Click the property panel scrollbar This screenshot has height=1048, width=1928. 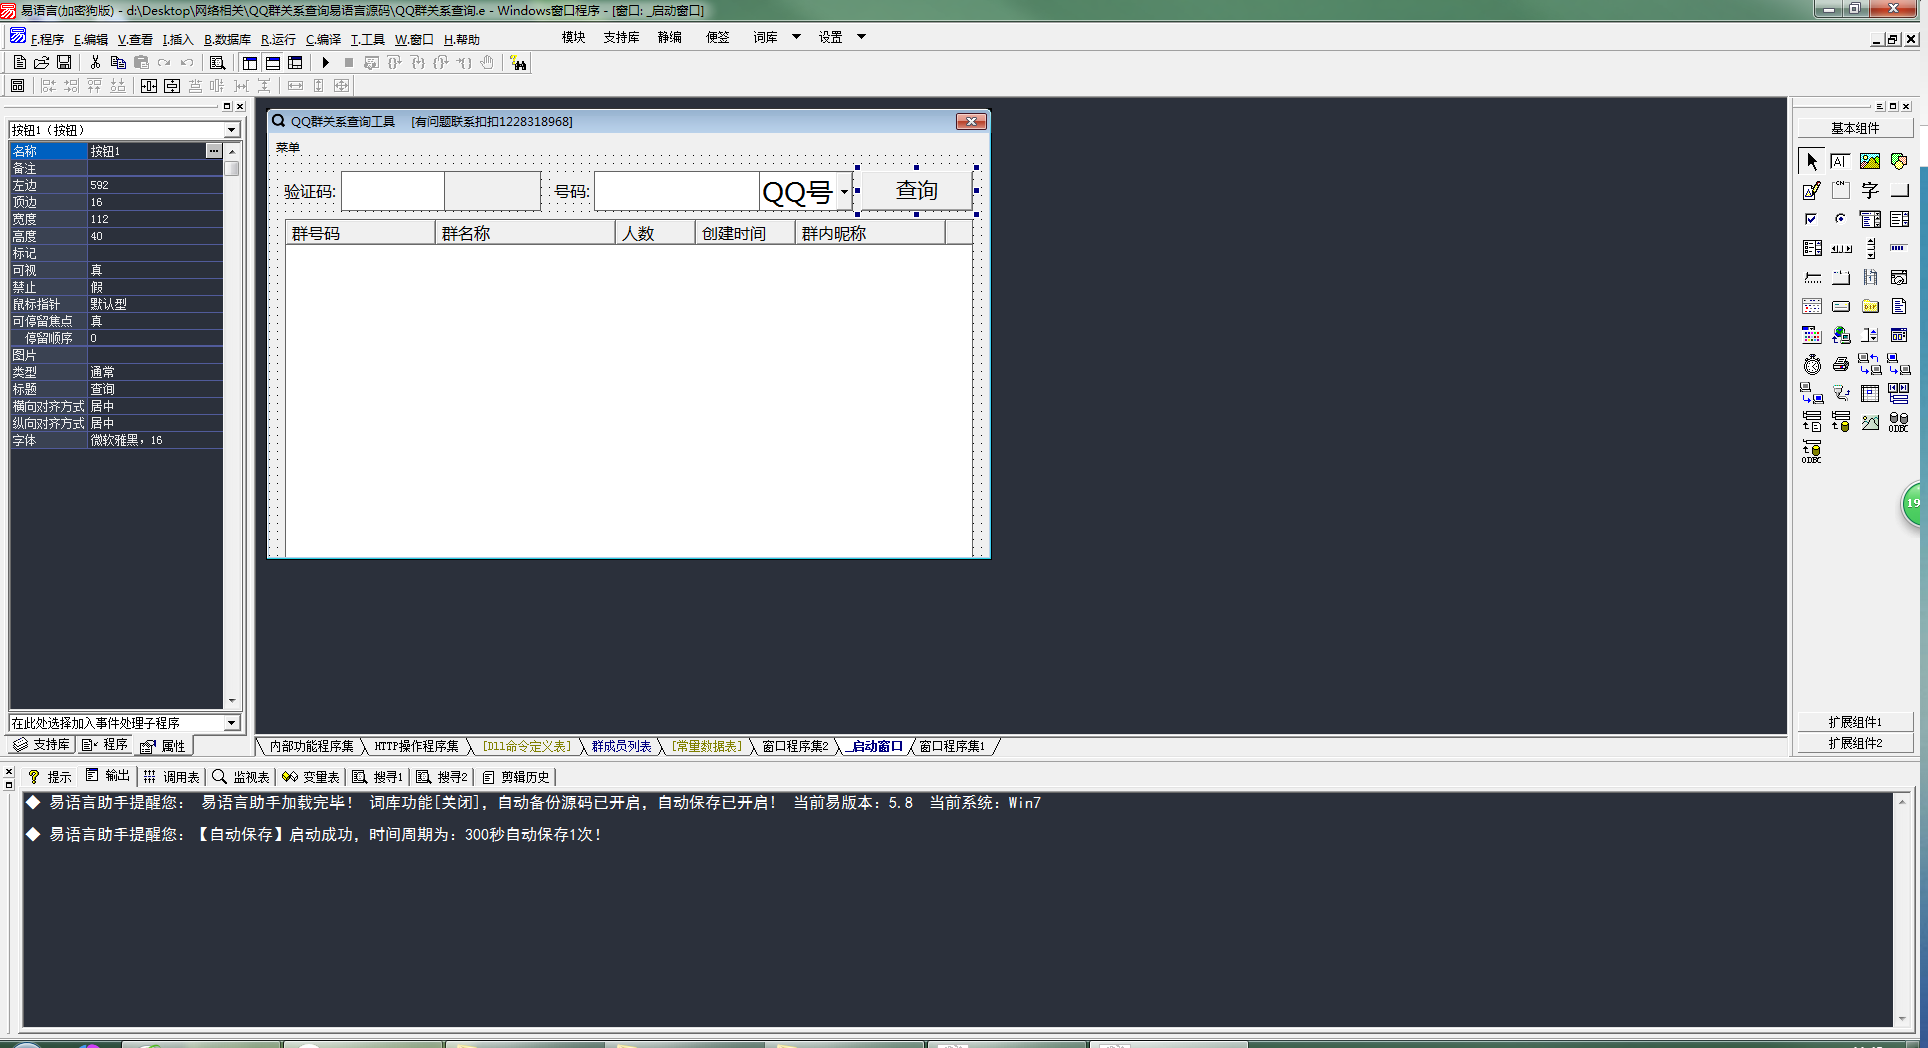[x=232, y=425]
